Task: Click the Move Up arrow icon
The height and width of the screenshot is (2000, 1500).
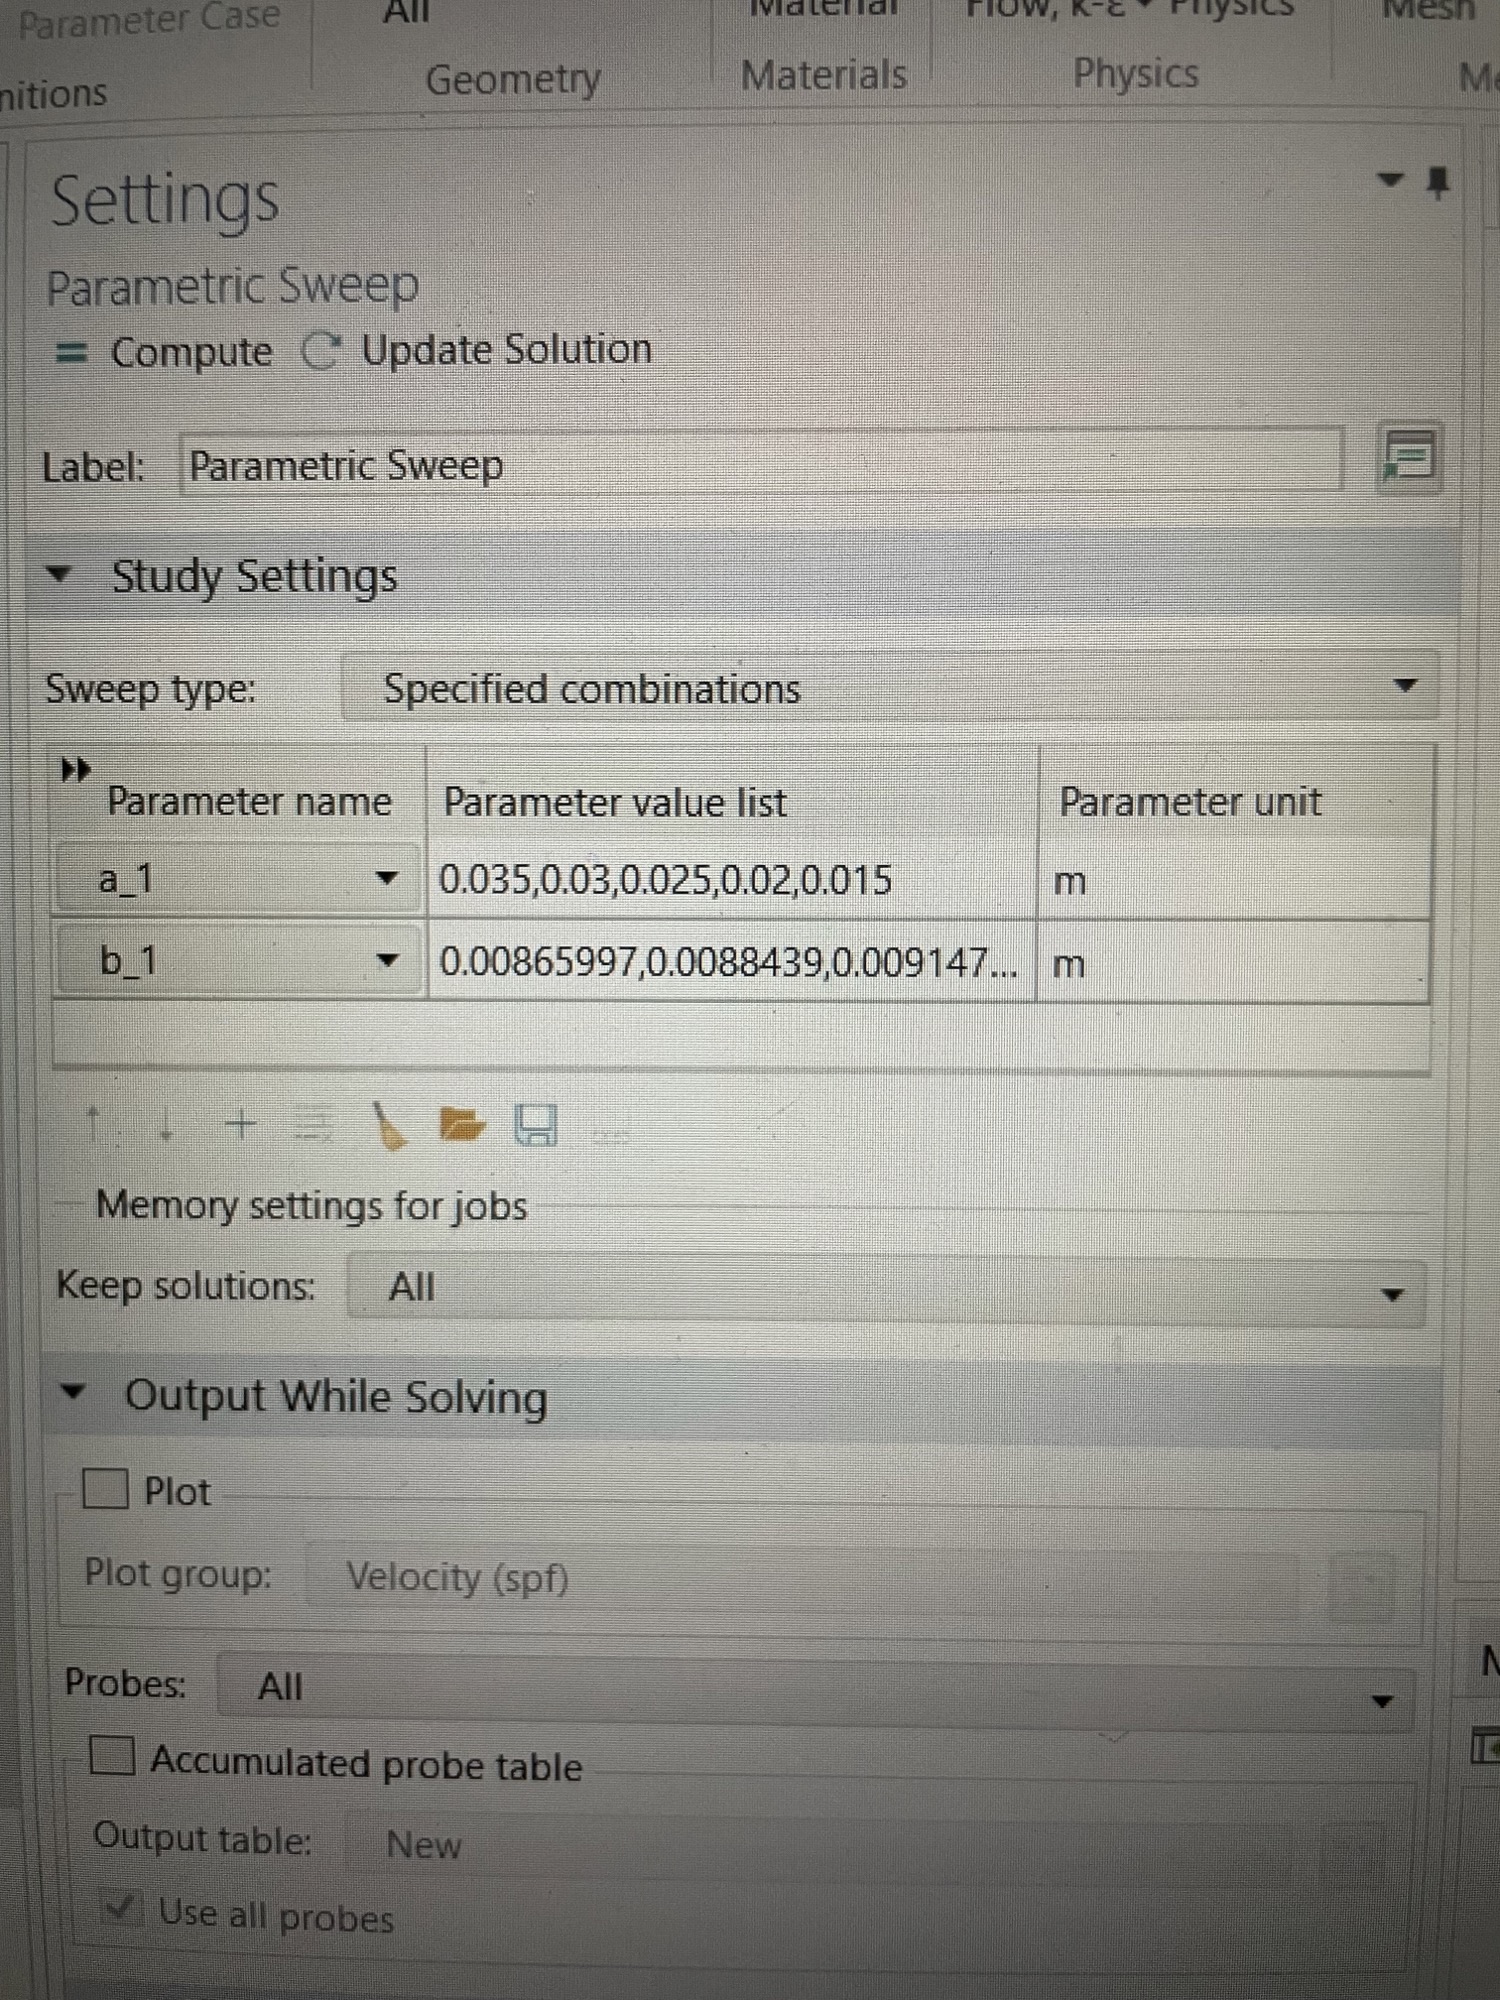Action: coord(94,1125)
